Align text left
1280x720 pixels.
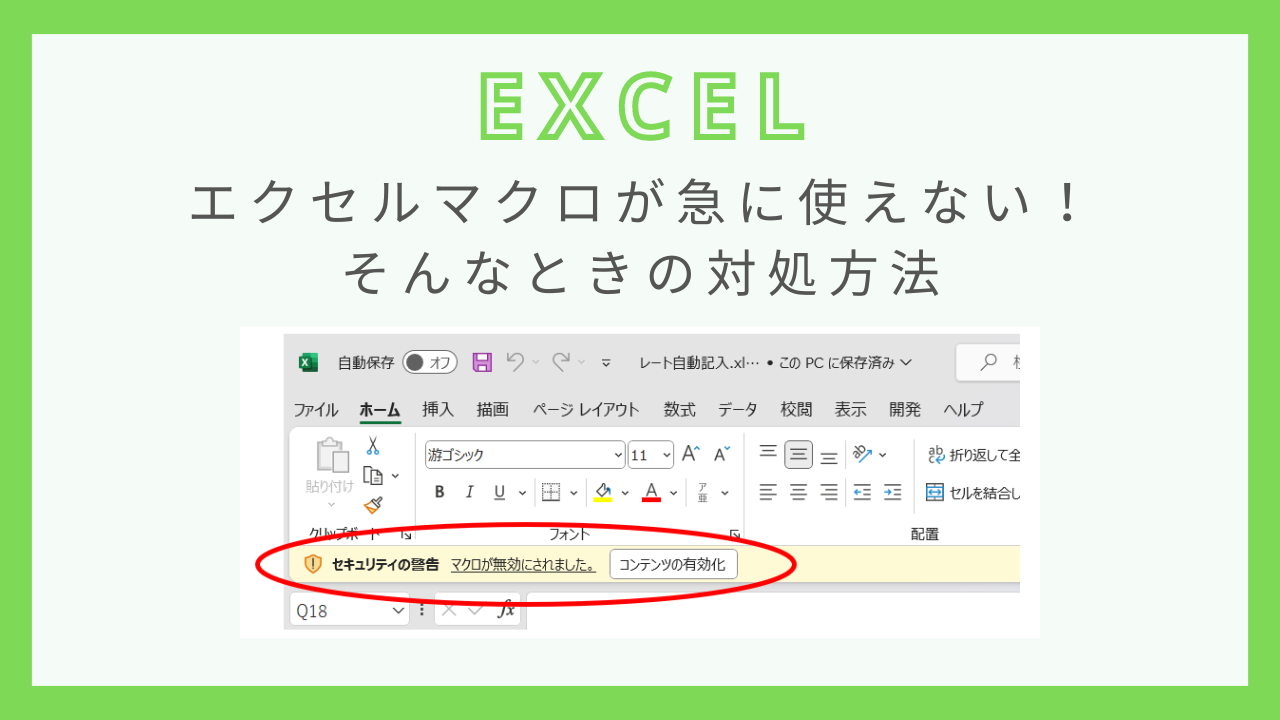pyautogui.click(x=768, y=492)
